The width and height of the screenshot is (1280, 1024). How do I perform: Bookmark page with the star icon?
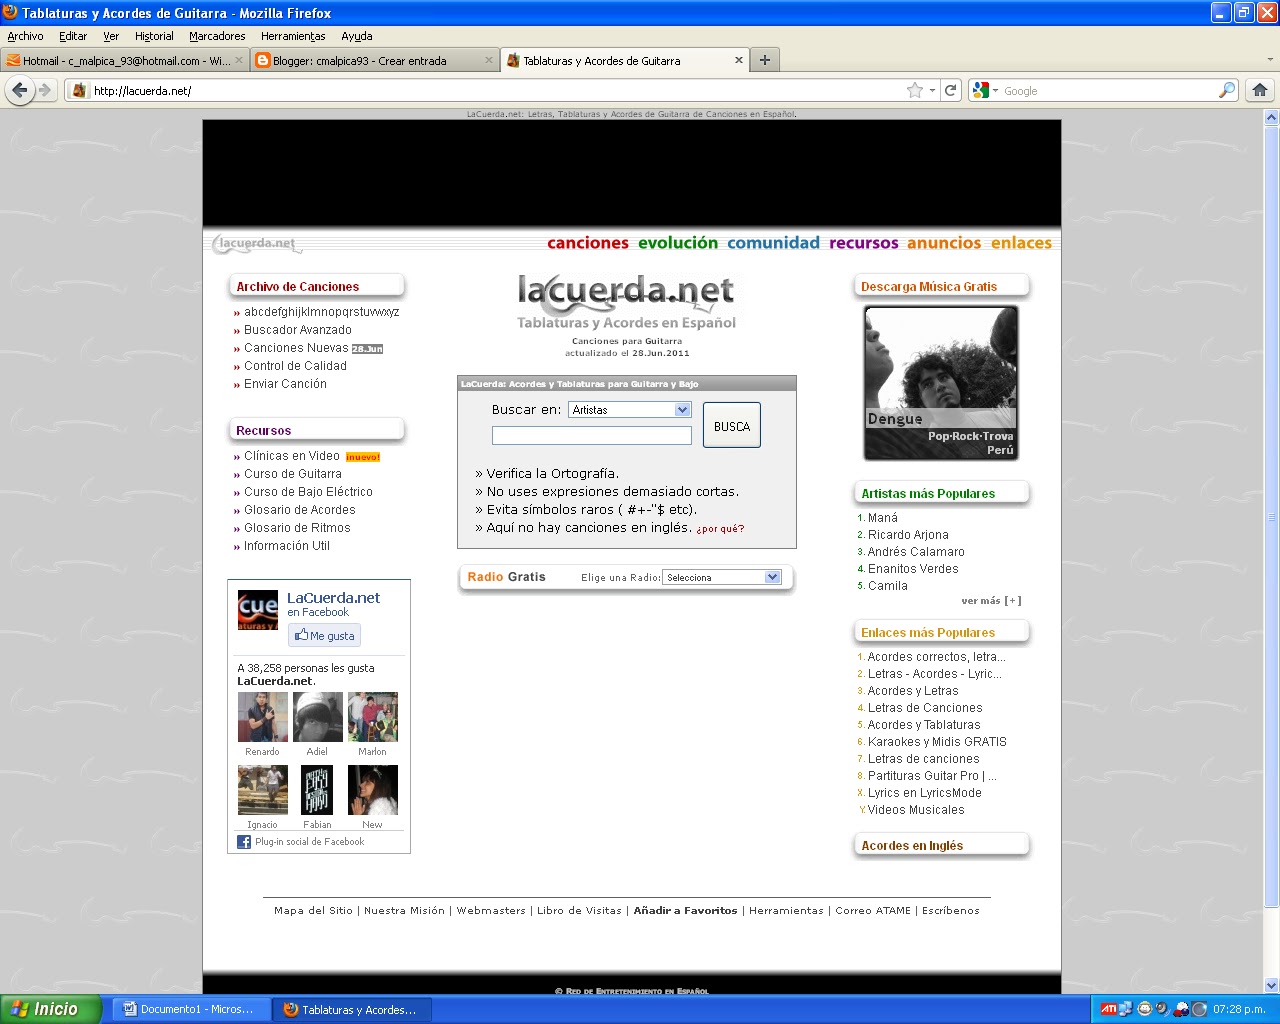pyautogui.click(x=914, y=90)
